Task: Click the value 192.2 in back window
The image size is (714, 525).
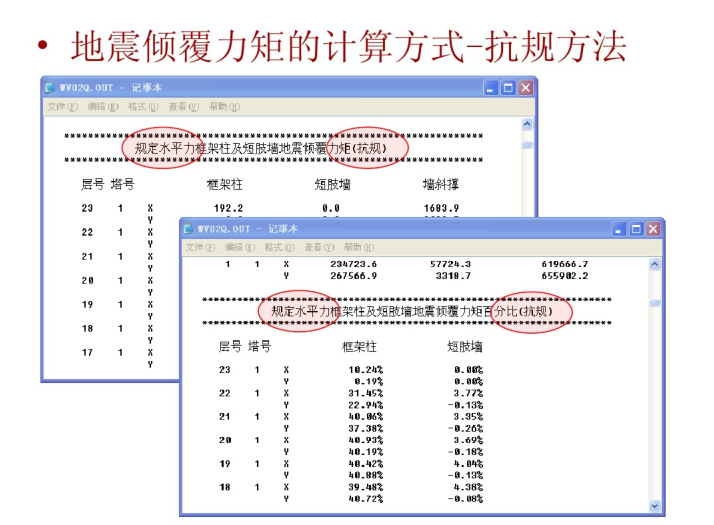Action: [228, 208]
